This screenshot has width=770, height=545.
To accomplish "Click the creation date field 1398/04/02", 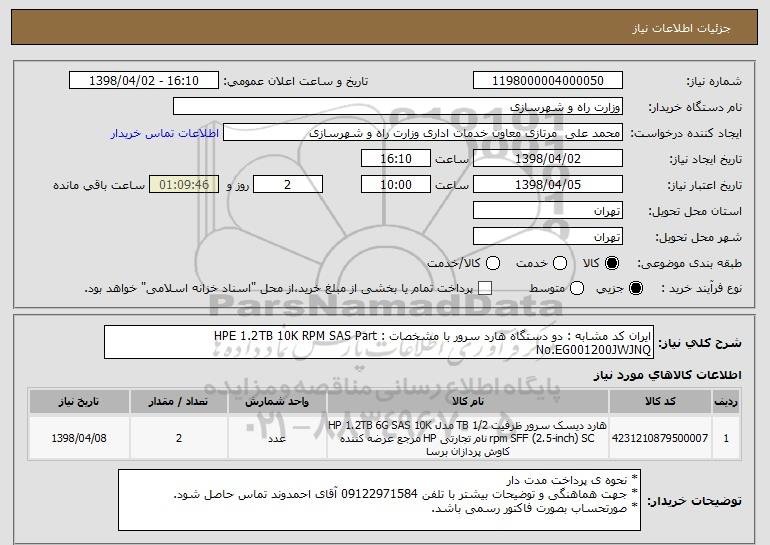I will pyautogui.click(x=548, y=159).
